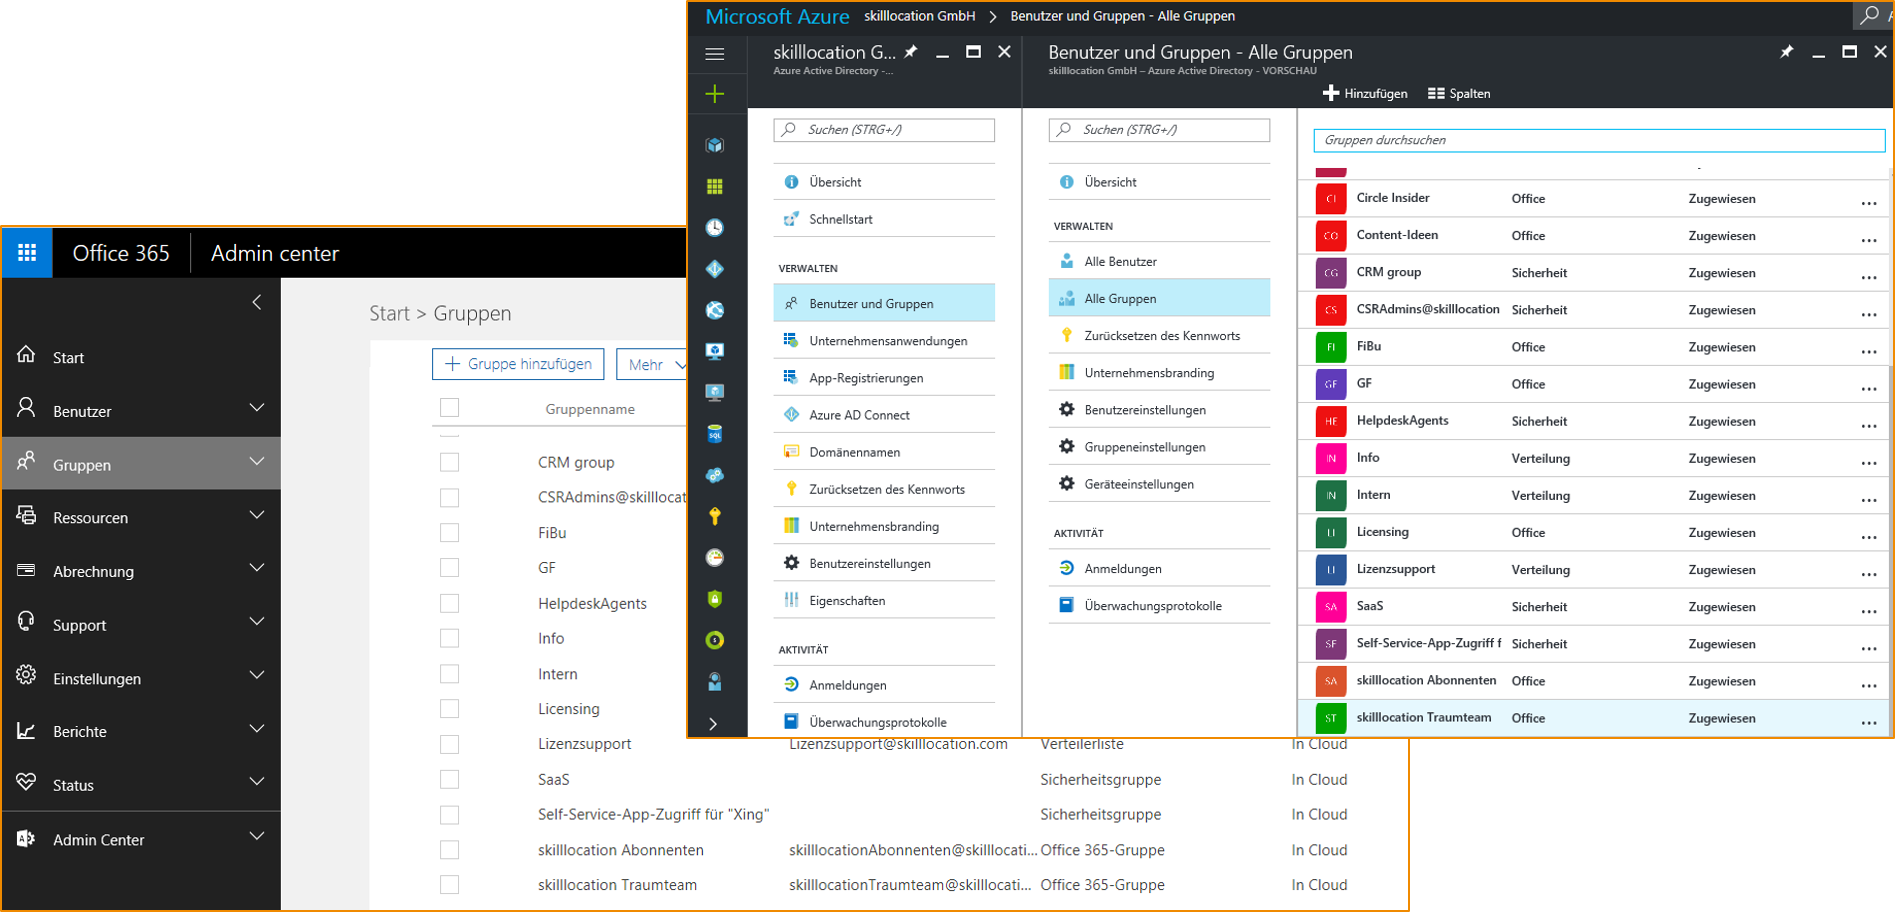Click the first blade's Suchen search field
This screenshot has width=1895, height=912.
pos(884,130)
